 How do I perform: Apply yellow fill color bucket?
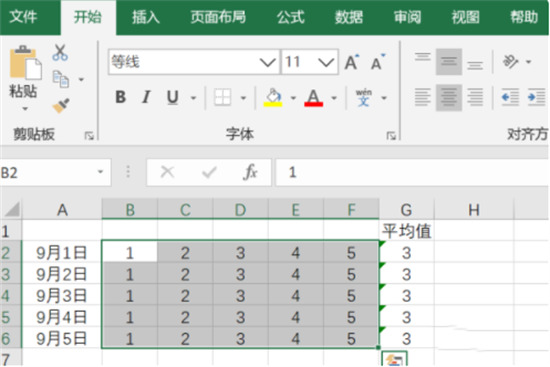pos(273,97)
